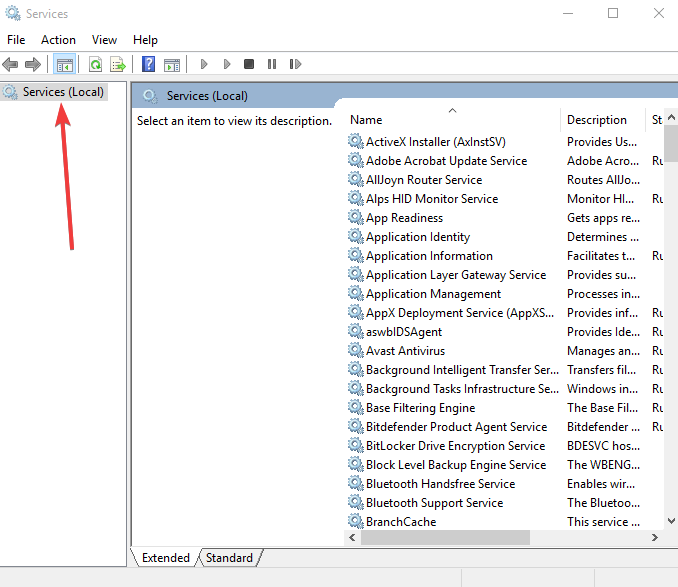The width and height of the screenshot is (678, 587).
Task: Click the Services gear icon in title bar
Action: coord(13,13)
